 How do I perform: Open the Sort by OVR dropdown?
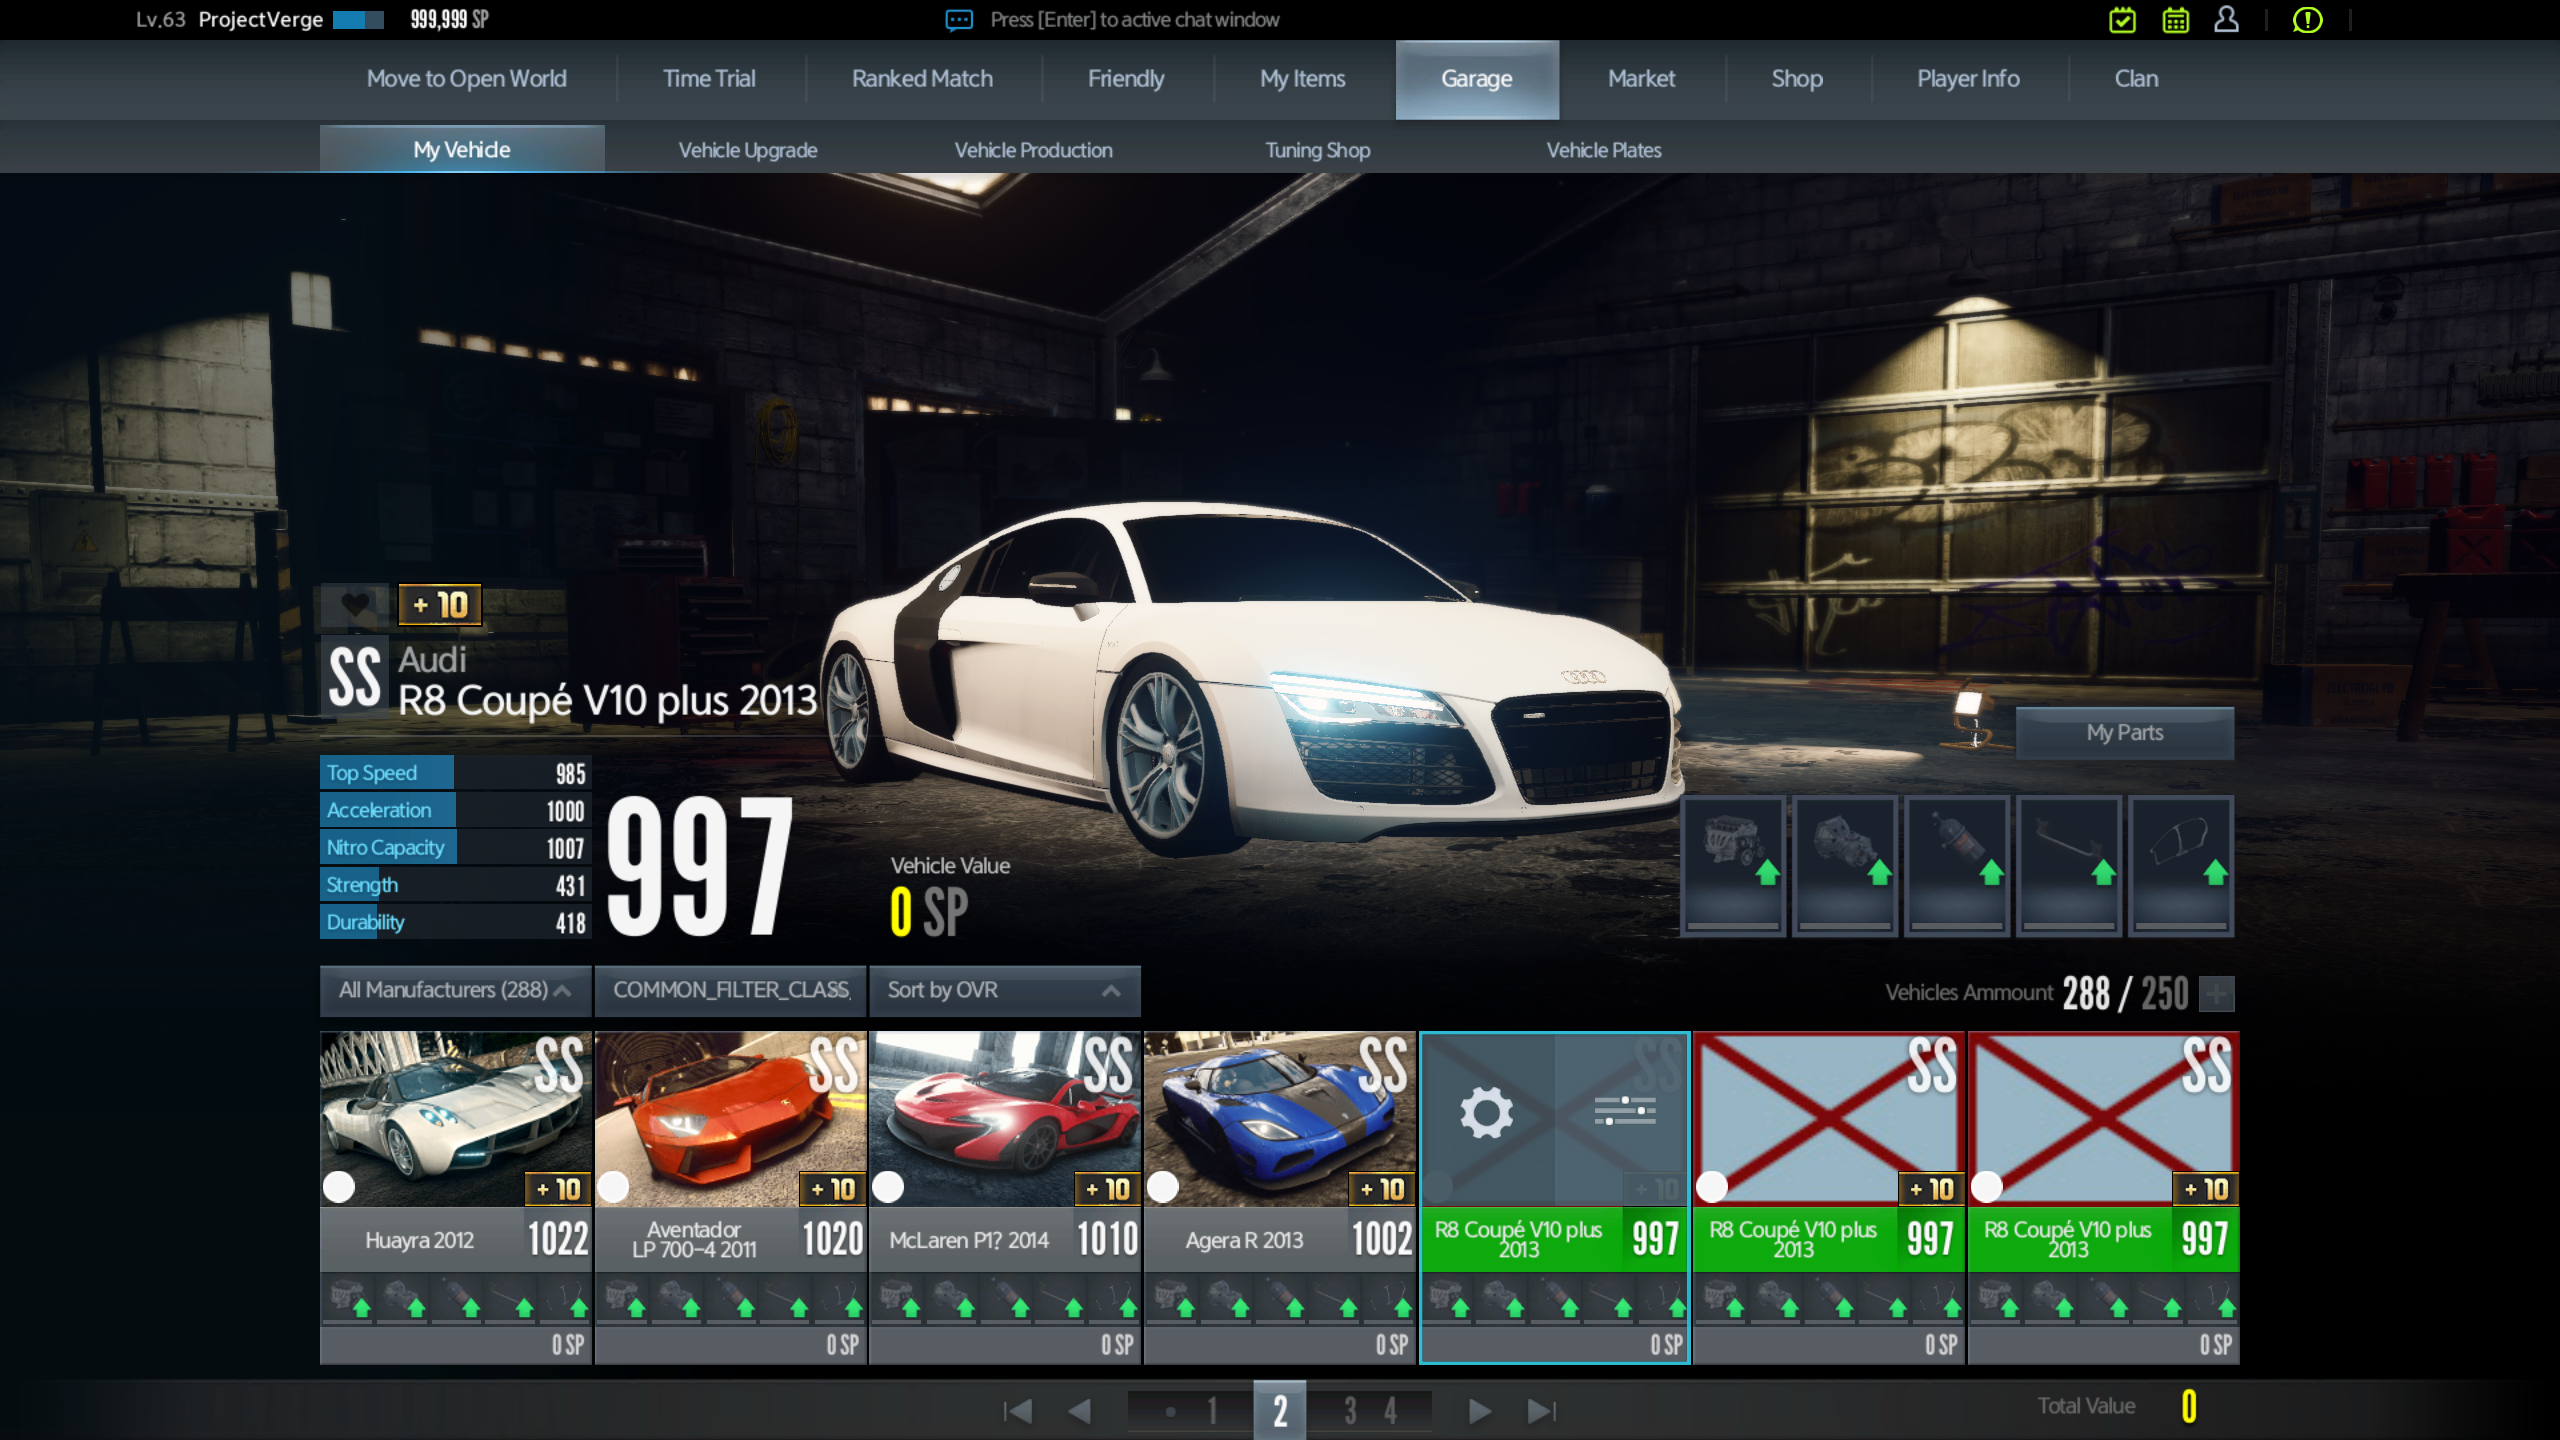point(1005,990)
